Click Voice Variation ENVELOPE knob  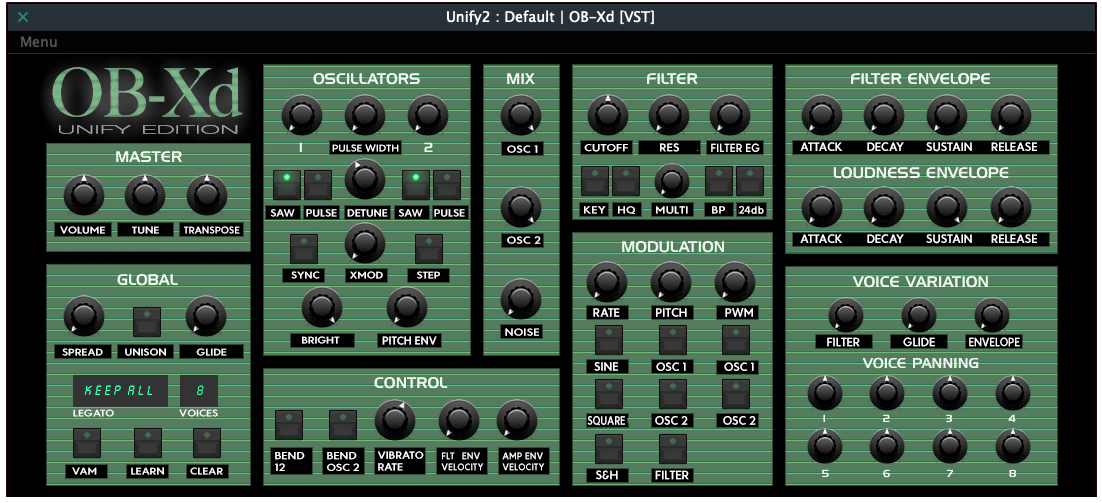point(992,315)
